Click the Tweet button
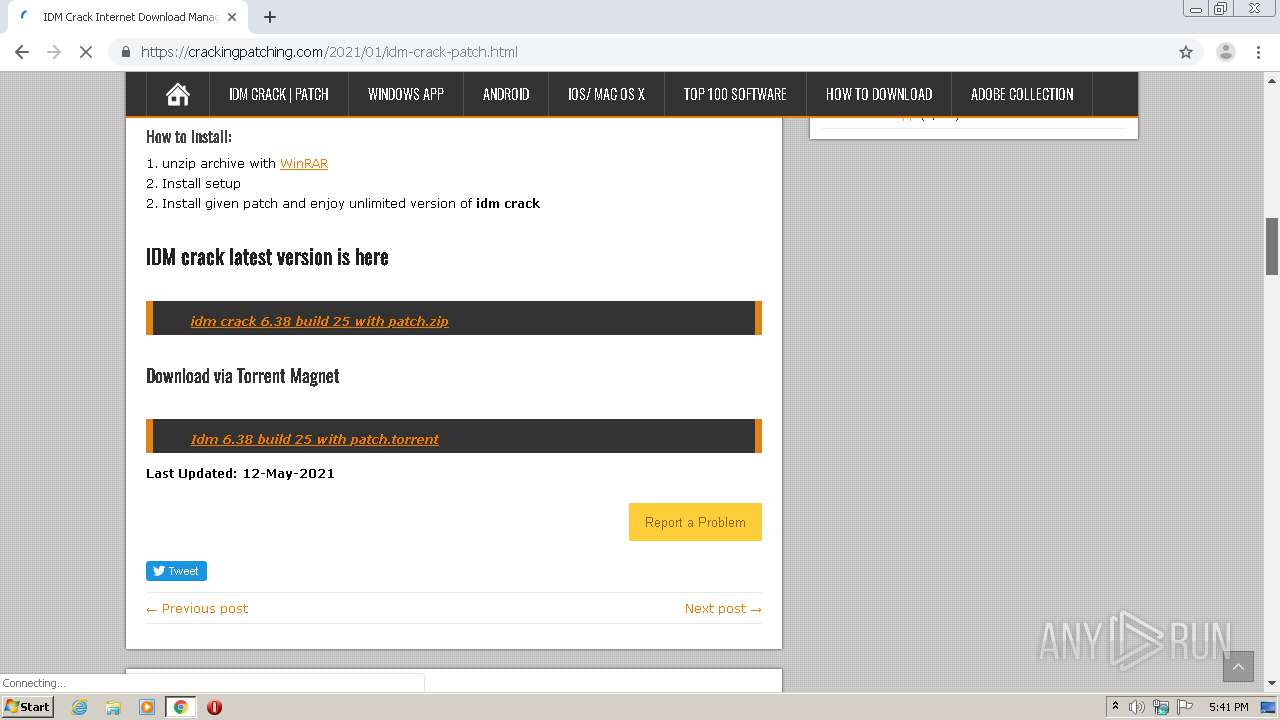This screenshot has width=1280, height=720. pos(176,571)
